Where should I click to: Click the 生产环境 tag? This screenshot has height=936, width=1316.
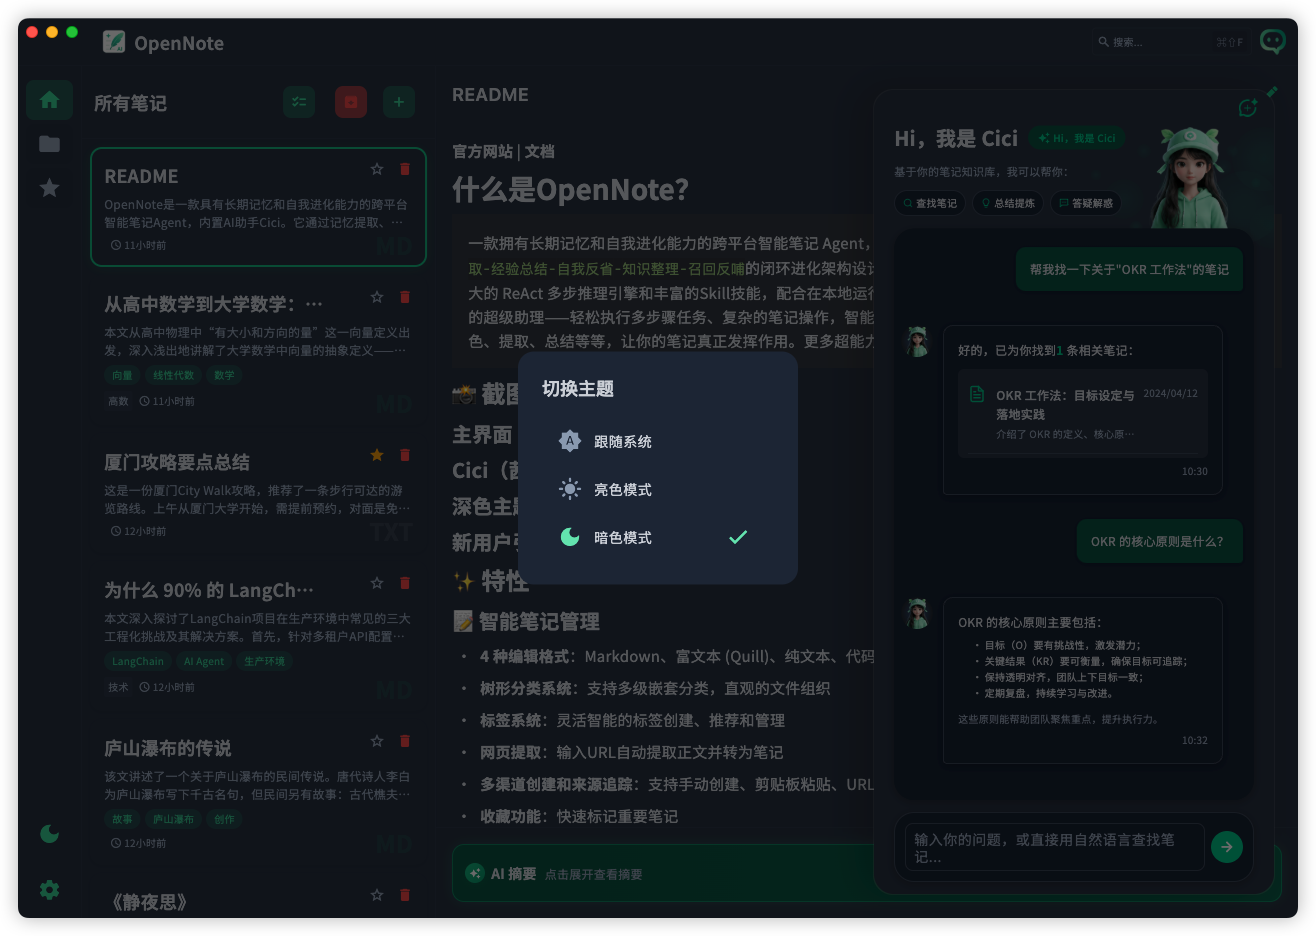pos(264,661)
